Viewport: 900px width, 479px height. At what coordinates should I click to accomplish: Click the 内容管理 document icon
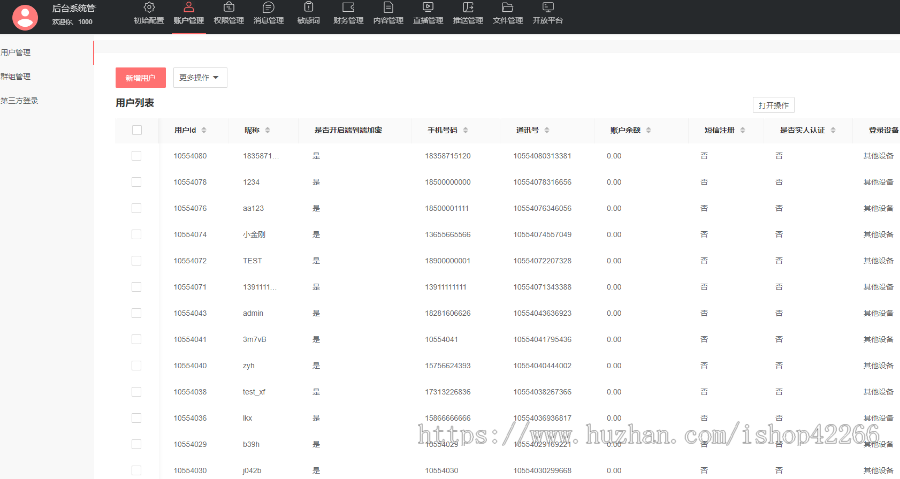tap(388, 8)
